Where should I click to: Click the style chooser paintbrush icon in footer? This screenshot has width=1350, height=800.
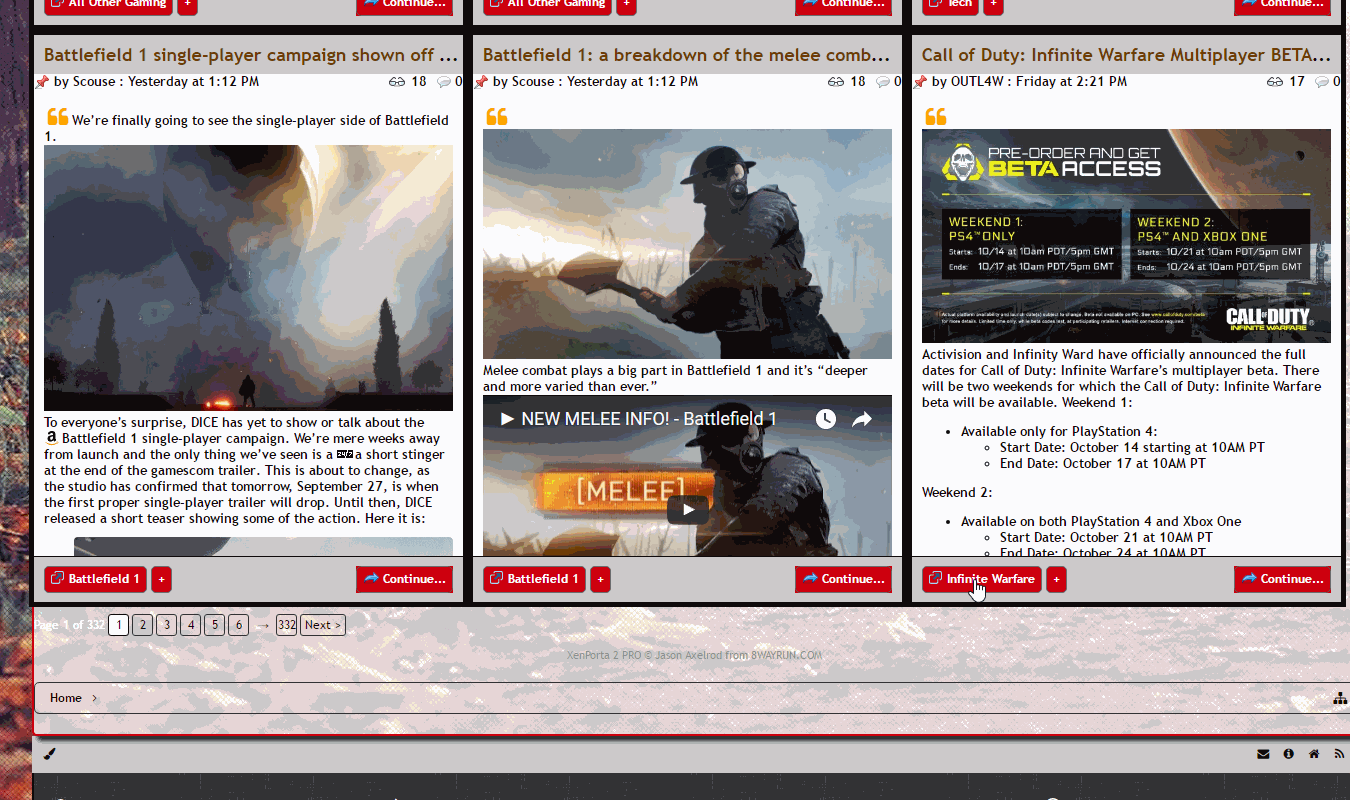point(50,754)
